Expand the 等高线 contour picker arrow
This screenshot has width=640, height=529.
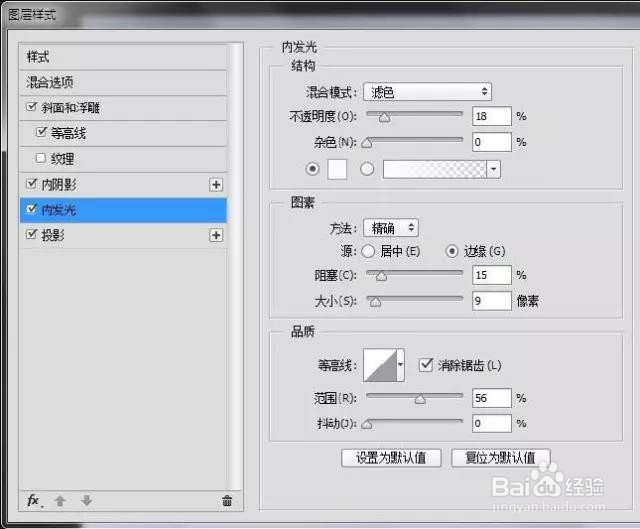(400, 365)
